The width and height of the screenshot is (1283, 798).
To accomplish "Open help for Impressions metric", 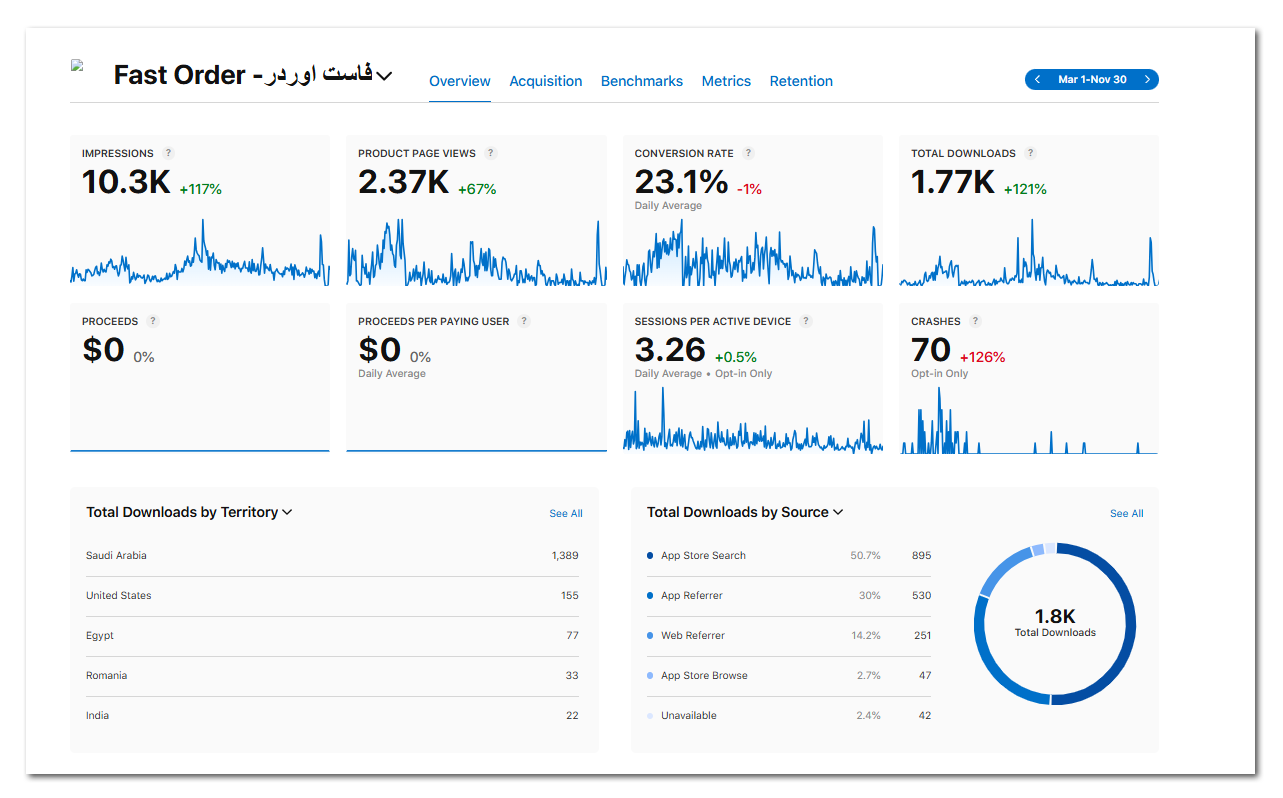I will tap(168, 153).
